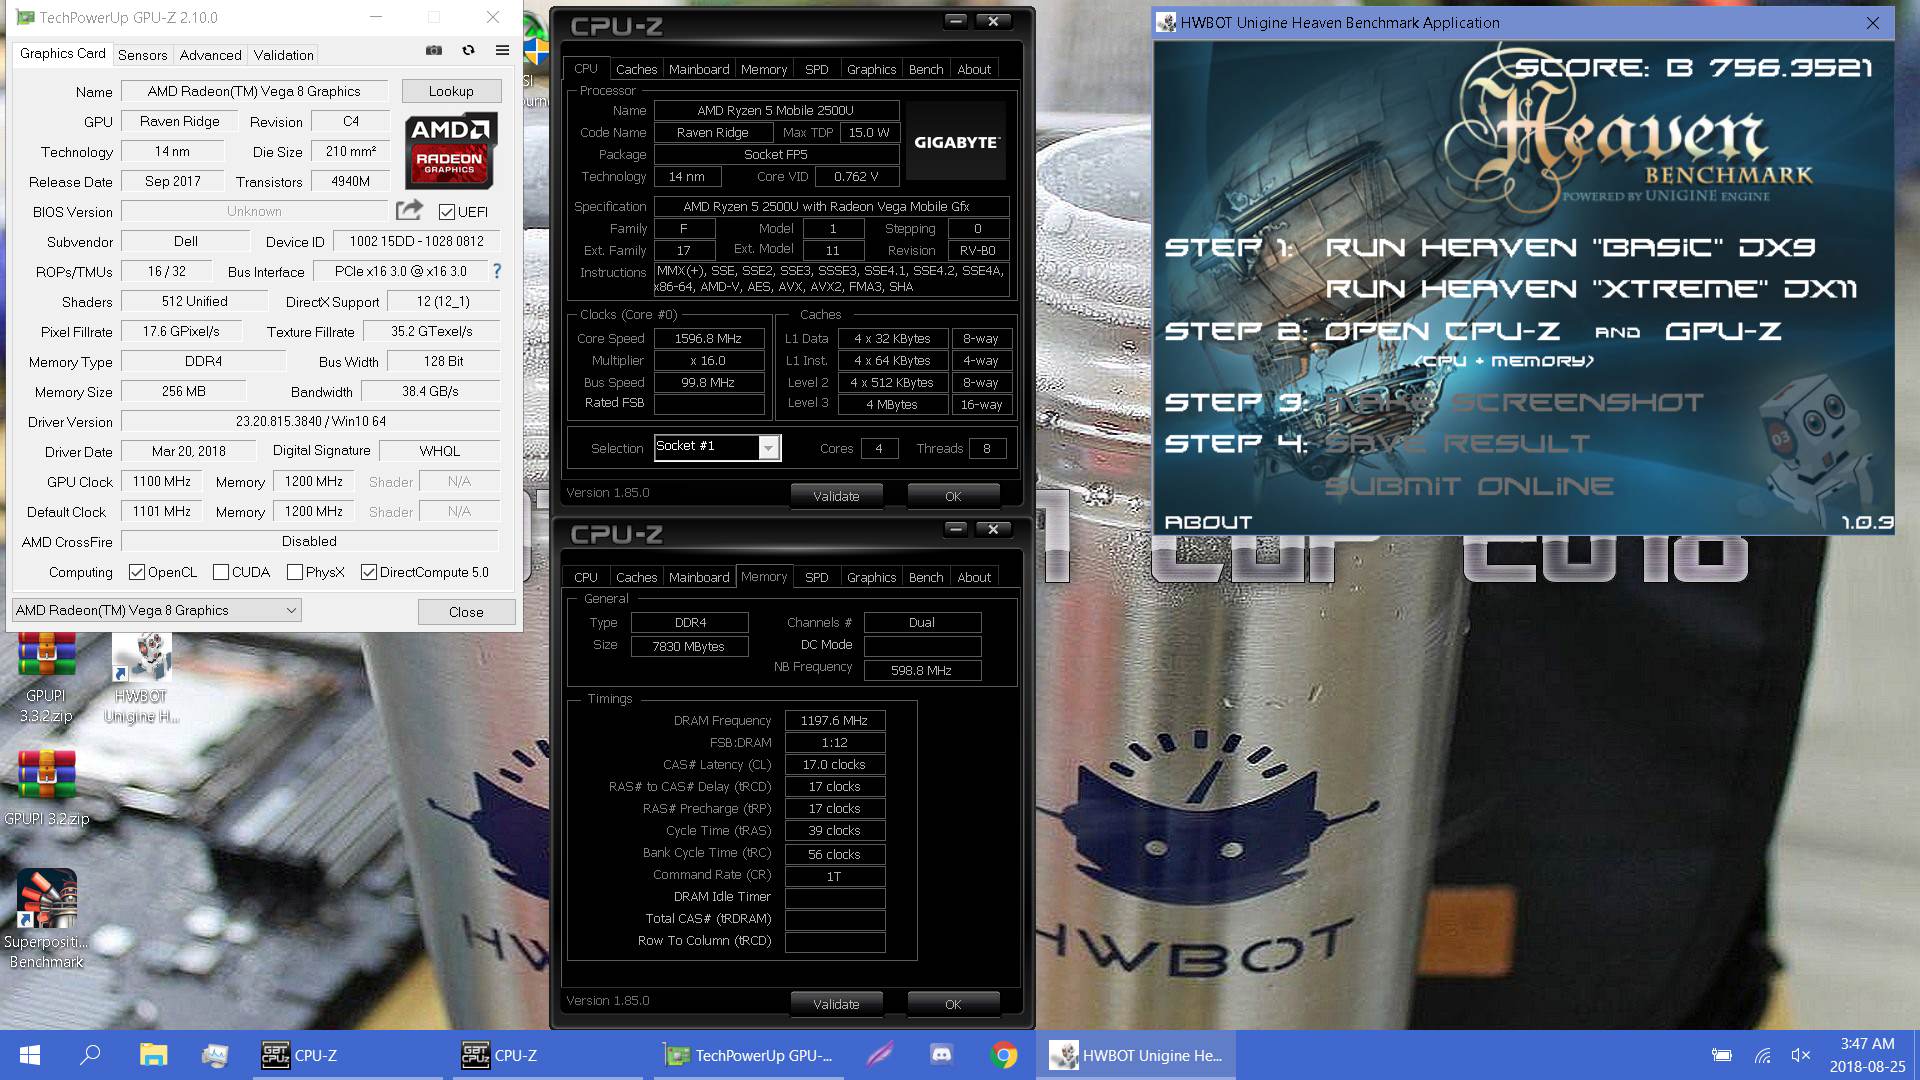Viewport: 1920px width, 1080px height.
Task: Open GPUPI 3.3.2.zip desktop archive
Action: click(46, 678)
